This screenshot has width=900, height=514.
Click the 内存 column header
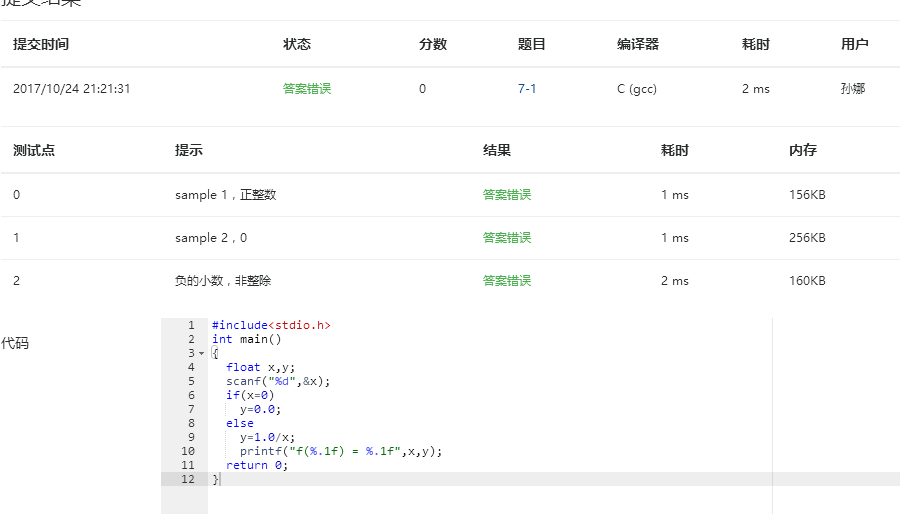tap(803, 151)
